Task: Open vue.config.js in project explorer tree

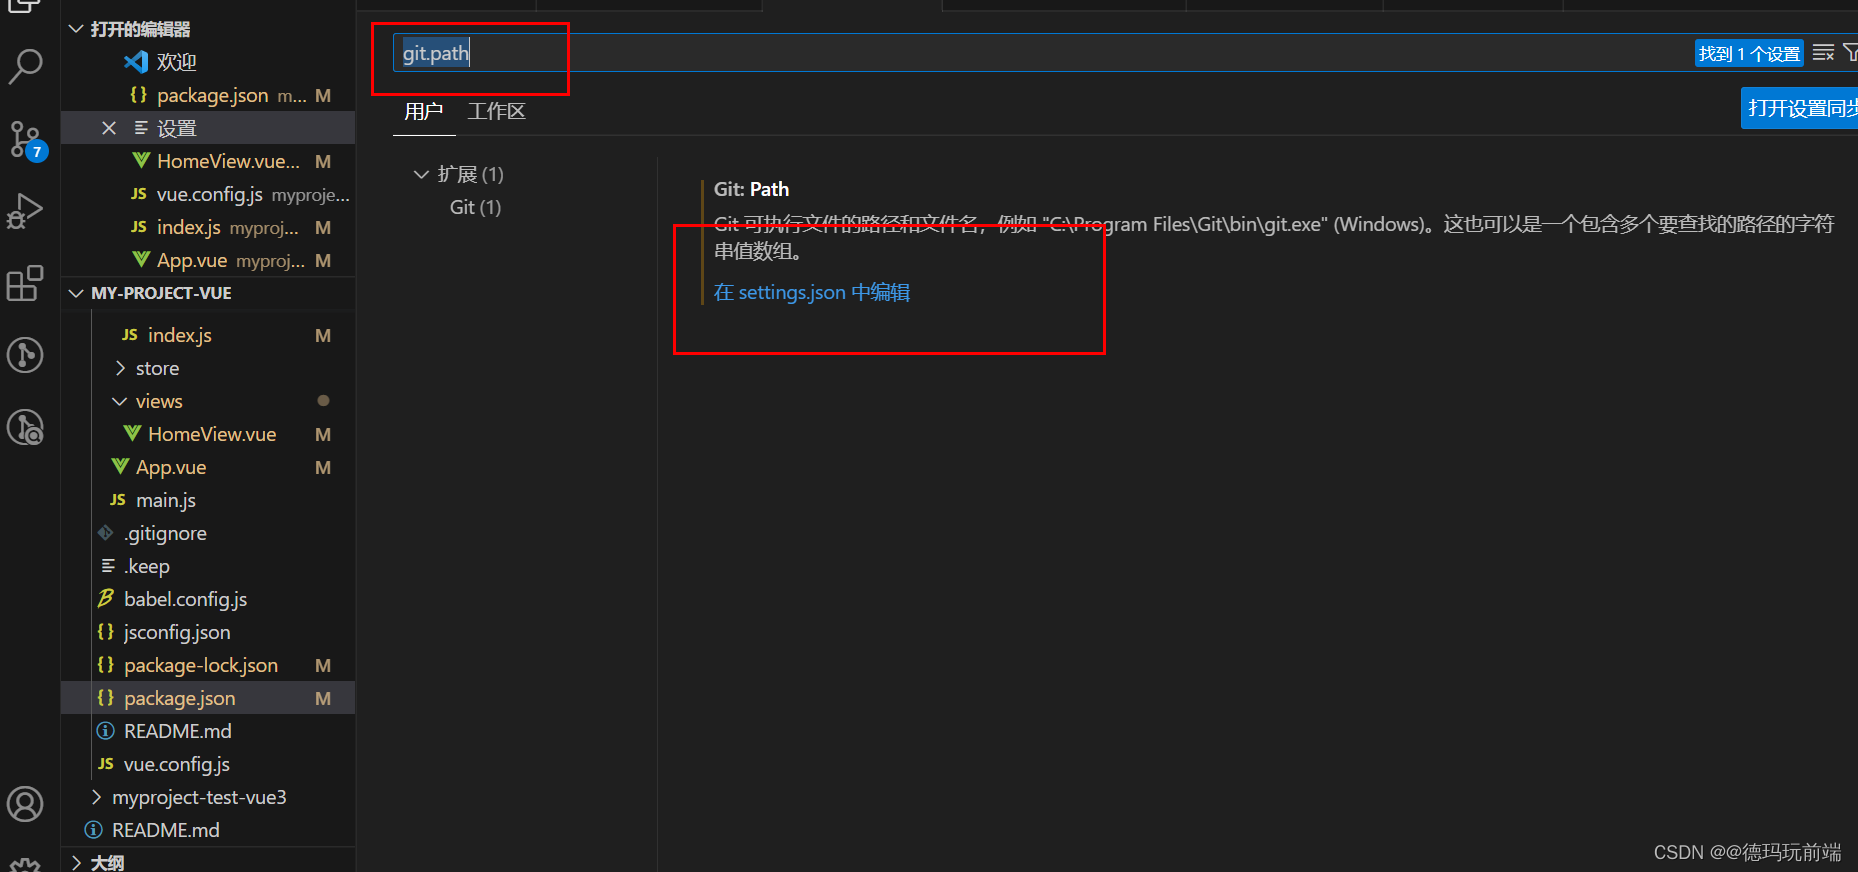Action: pos(208,764)
